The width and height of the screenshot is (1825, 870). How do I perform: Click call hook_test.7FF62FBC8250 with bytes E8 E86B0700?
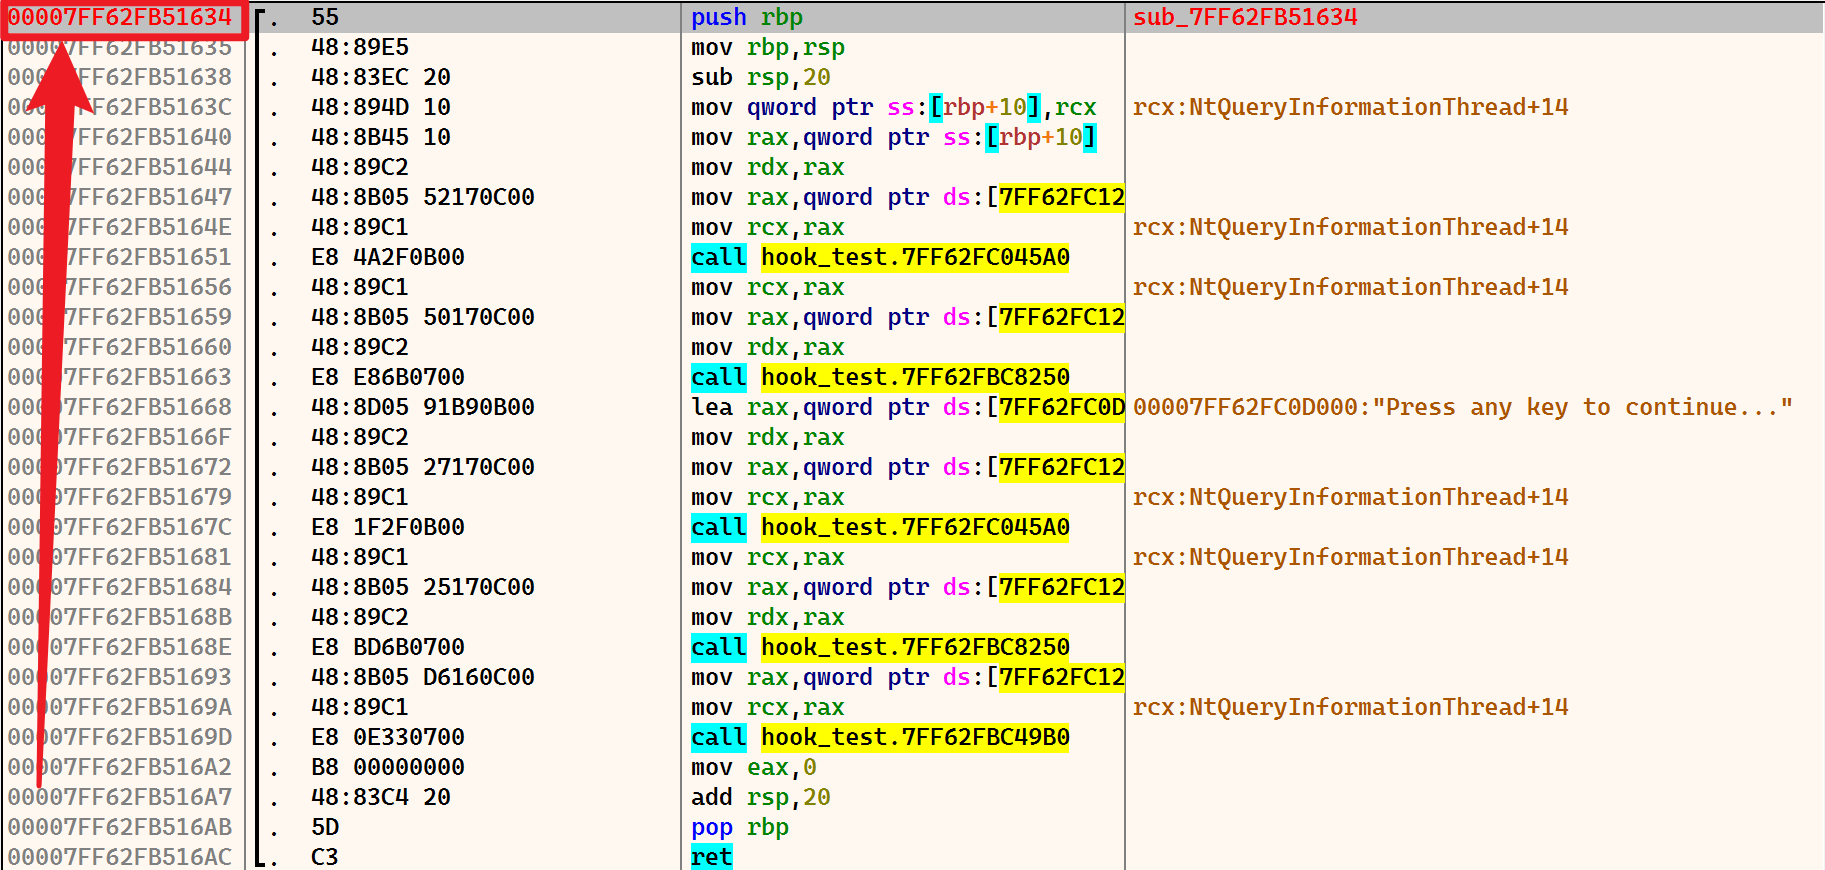pos(880,378)
